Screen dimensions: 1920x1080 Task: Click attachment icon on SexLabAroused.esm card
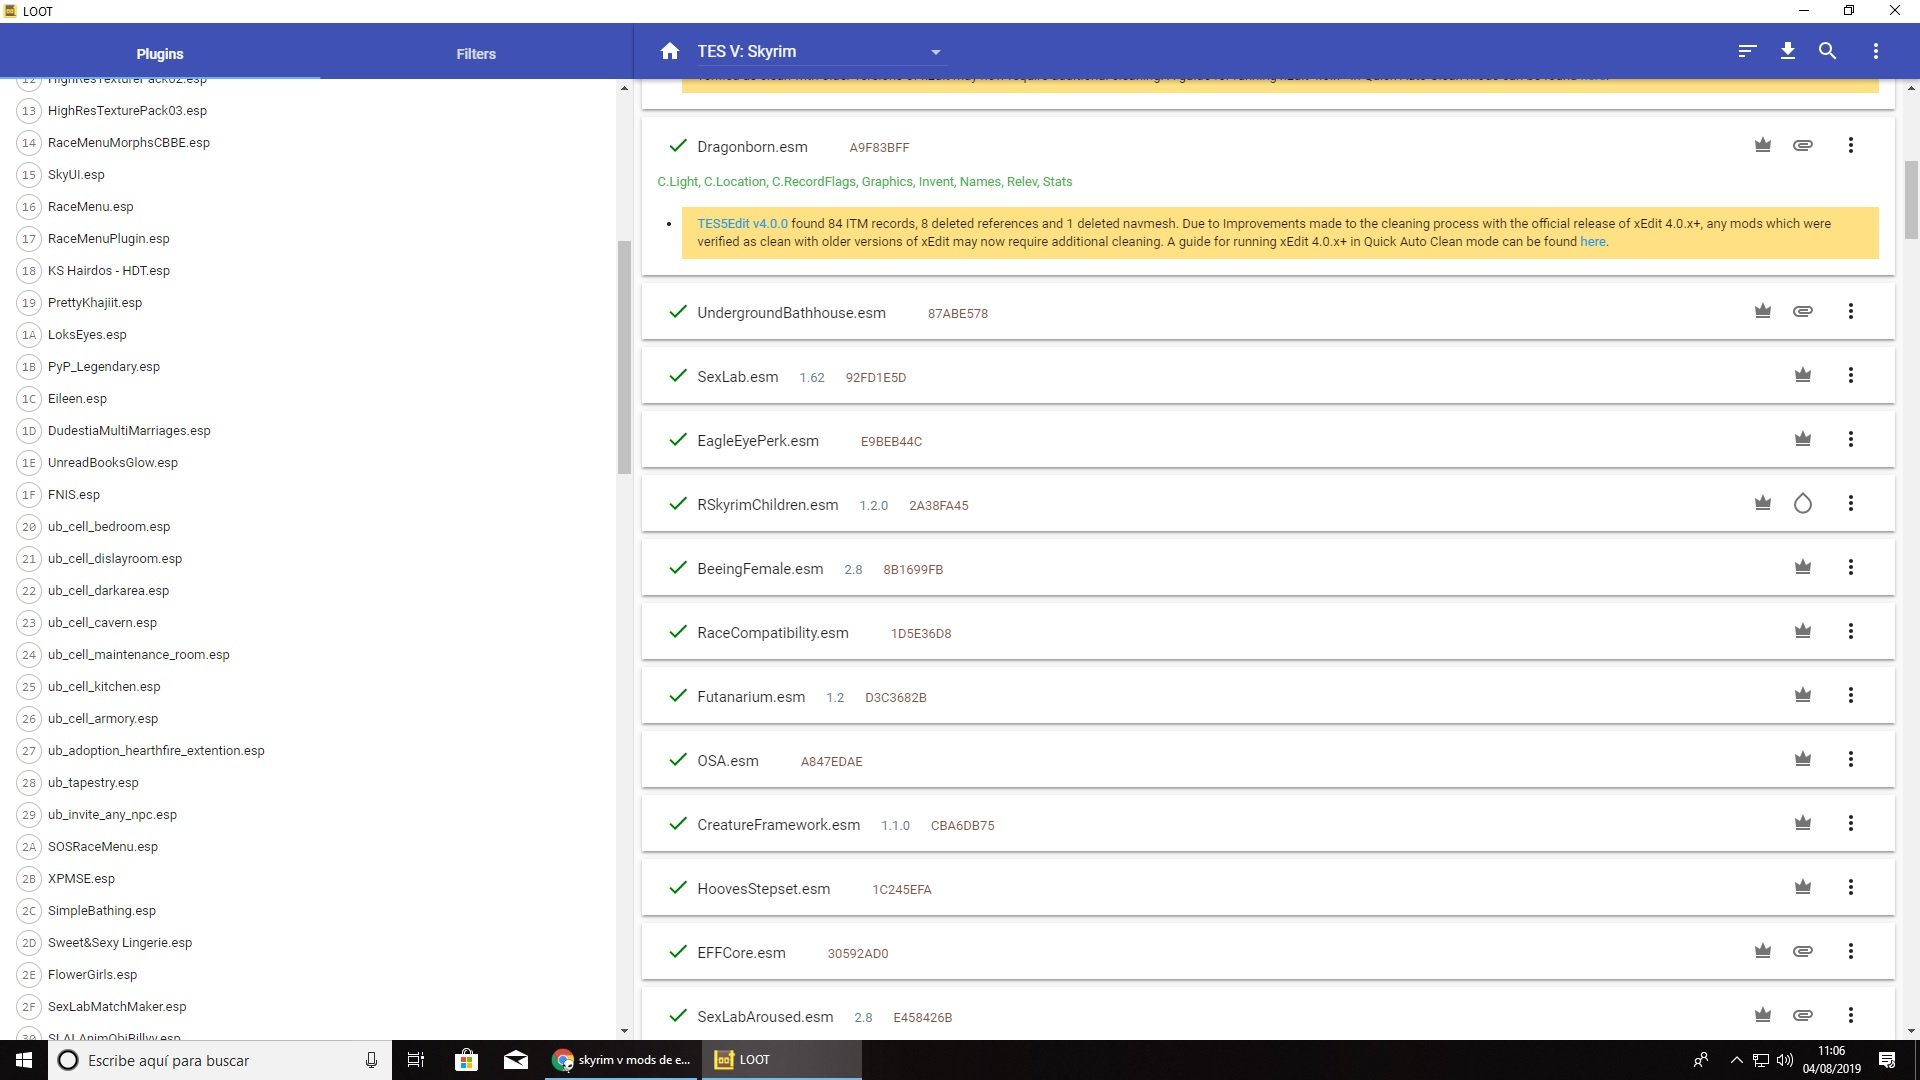coord(1803,1015)
